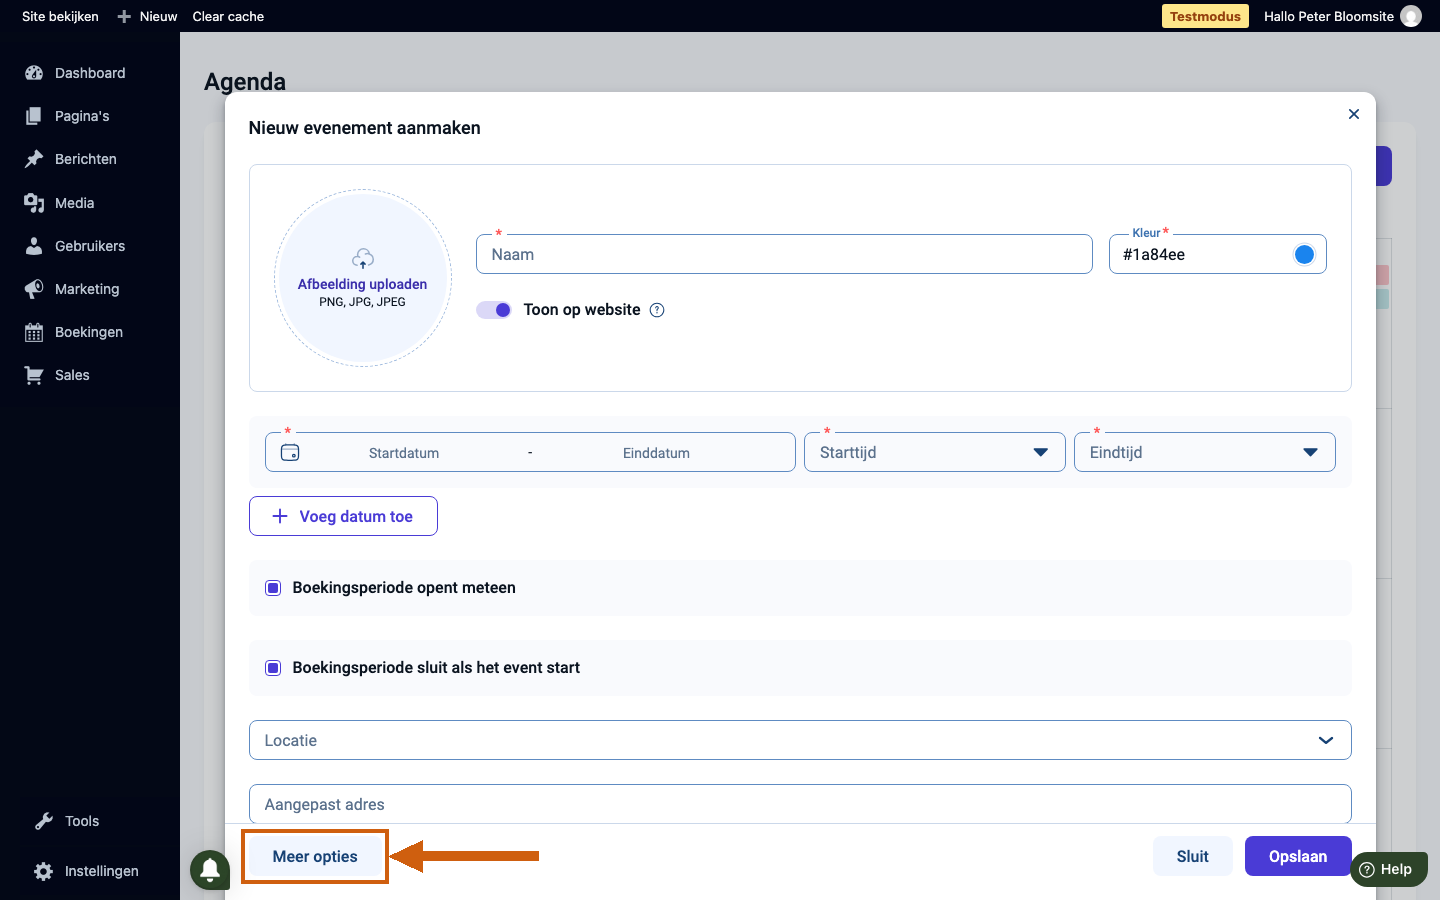Click the Einddatum field
Screen dimensions: 1440x900
(x=656, y=453)
